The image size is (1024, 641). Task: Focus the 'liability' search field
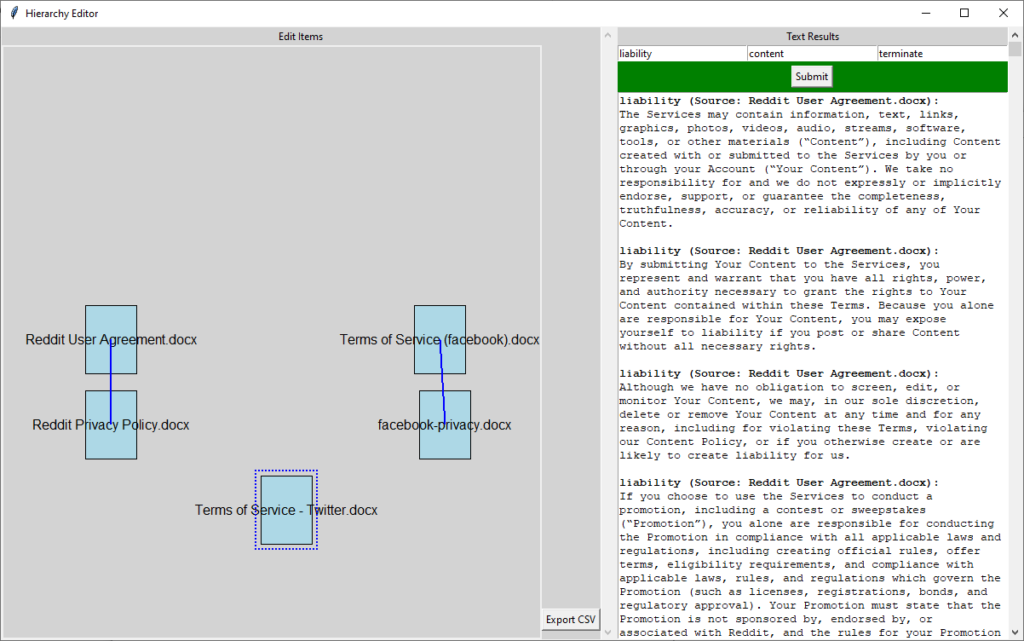click(x=681, y=53)
